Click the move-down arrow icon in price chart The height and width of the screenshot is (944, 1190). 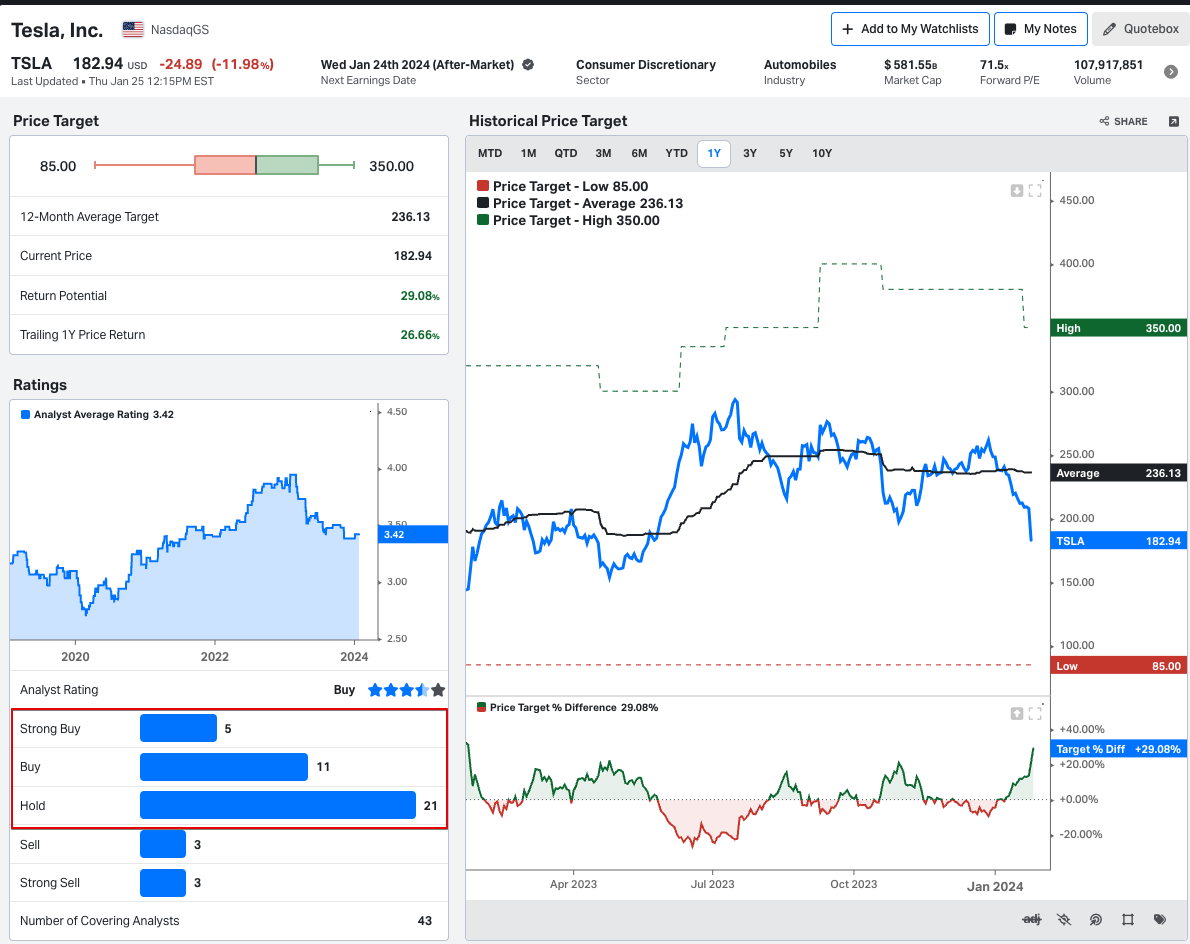tap(1017, 190)
